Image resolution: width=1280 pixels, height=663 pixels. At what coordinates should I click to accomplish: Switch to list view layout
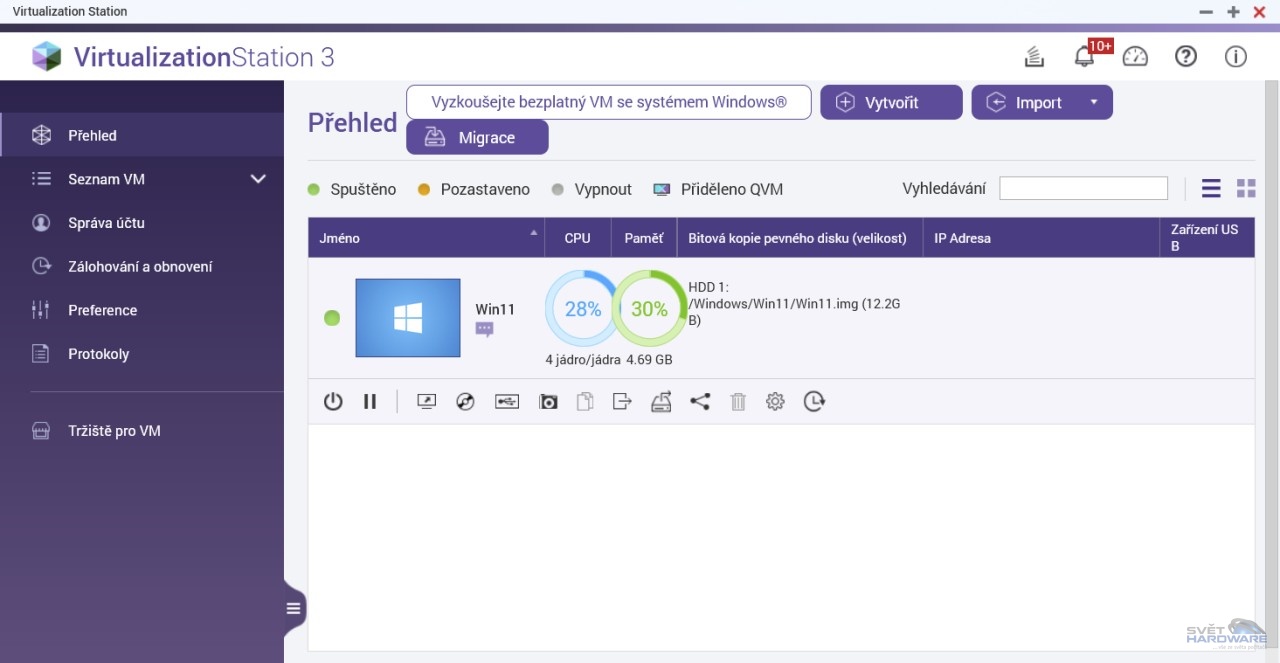pos(1211,188)
